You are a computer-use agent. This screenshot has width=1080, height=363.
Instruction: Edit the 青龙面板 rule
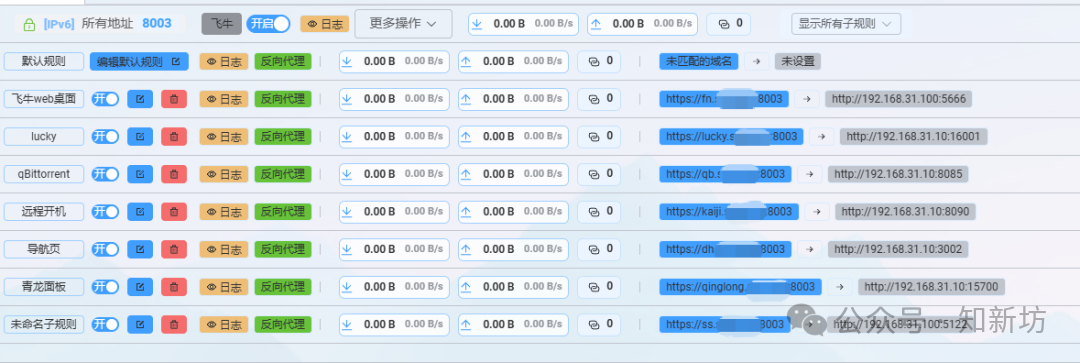pos(140,287)
